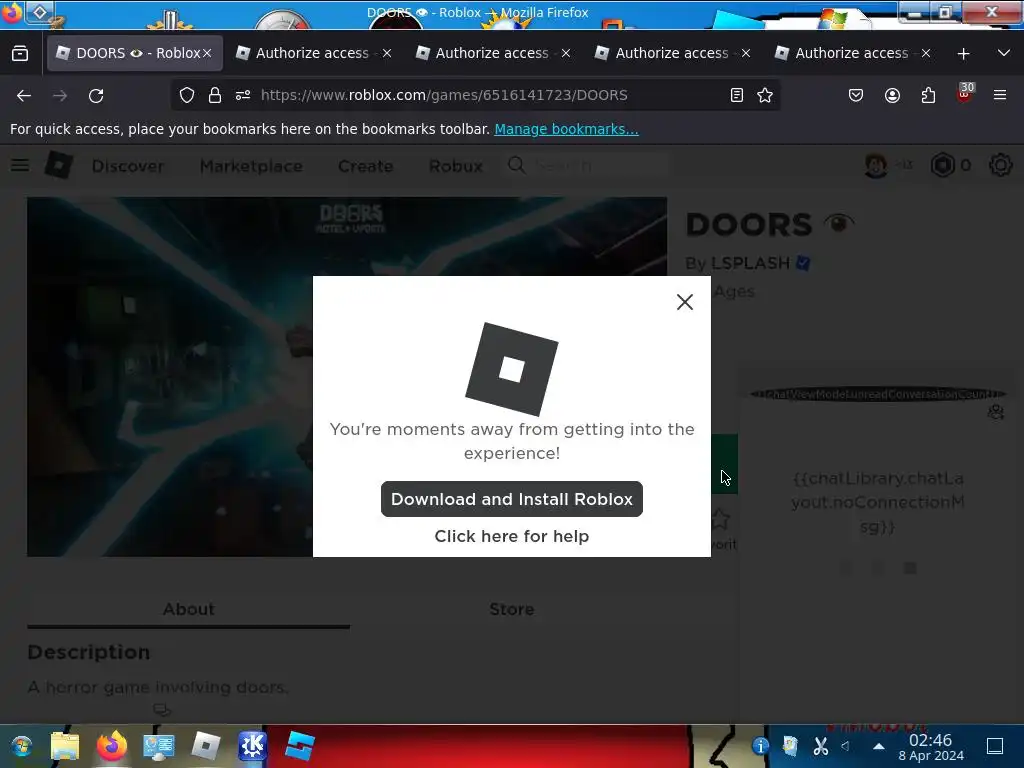Image resolution: width=1024 pixels, height=768 pixels.
Task: Reload the current page
Action: click(96, 95)
